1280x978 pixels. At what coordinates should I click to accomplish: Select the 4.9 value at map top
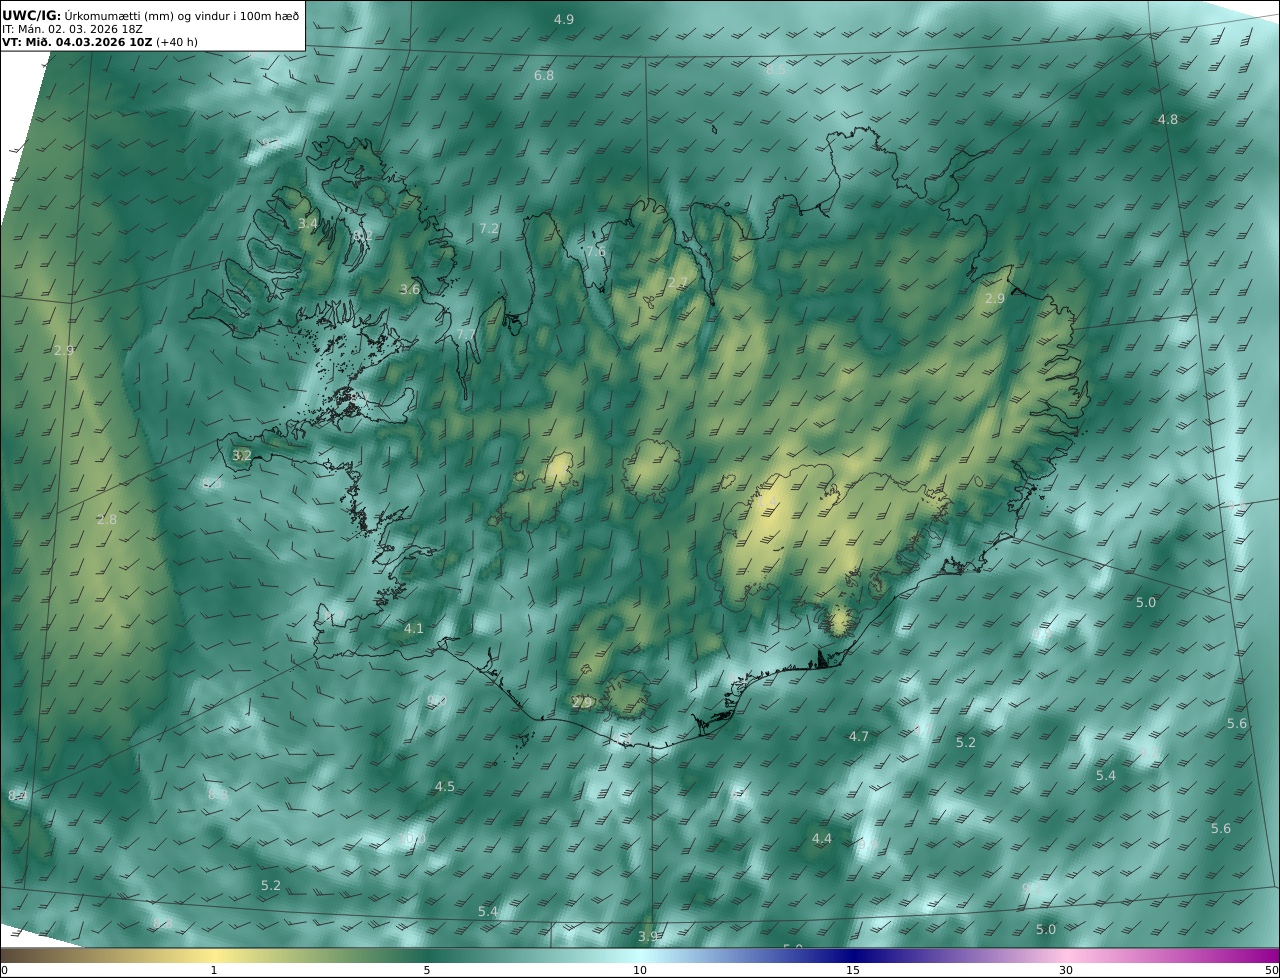pyautogui.click(x=564, y=20)
